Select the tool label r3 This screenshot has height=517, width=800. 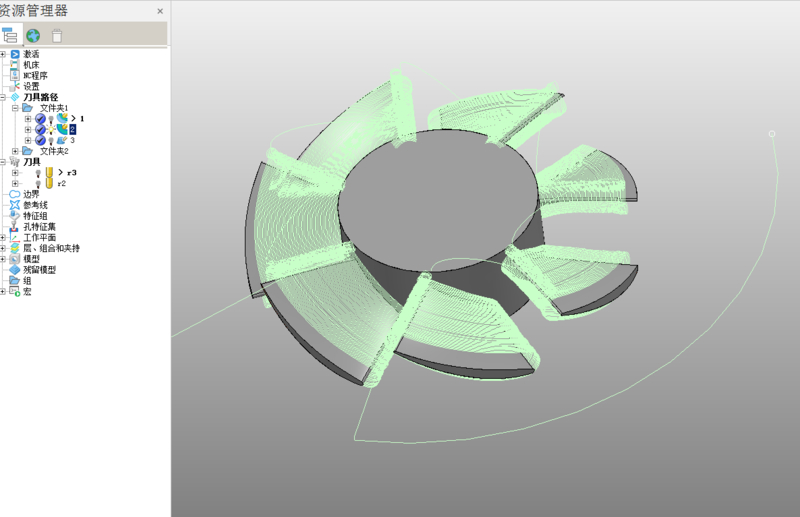[72, 173]
